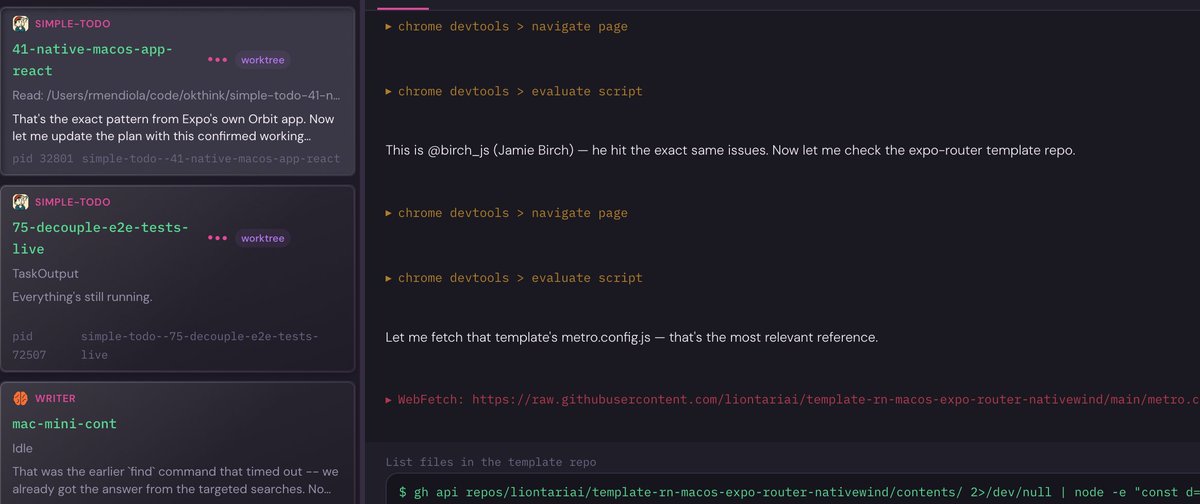
Task: Click the SIMPLE-TODO avatar on 75-decouple-e2e-tests-live card
Action: point(20,202)
